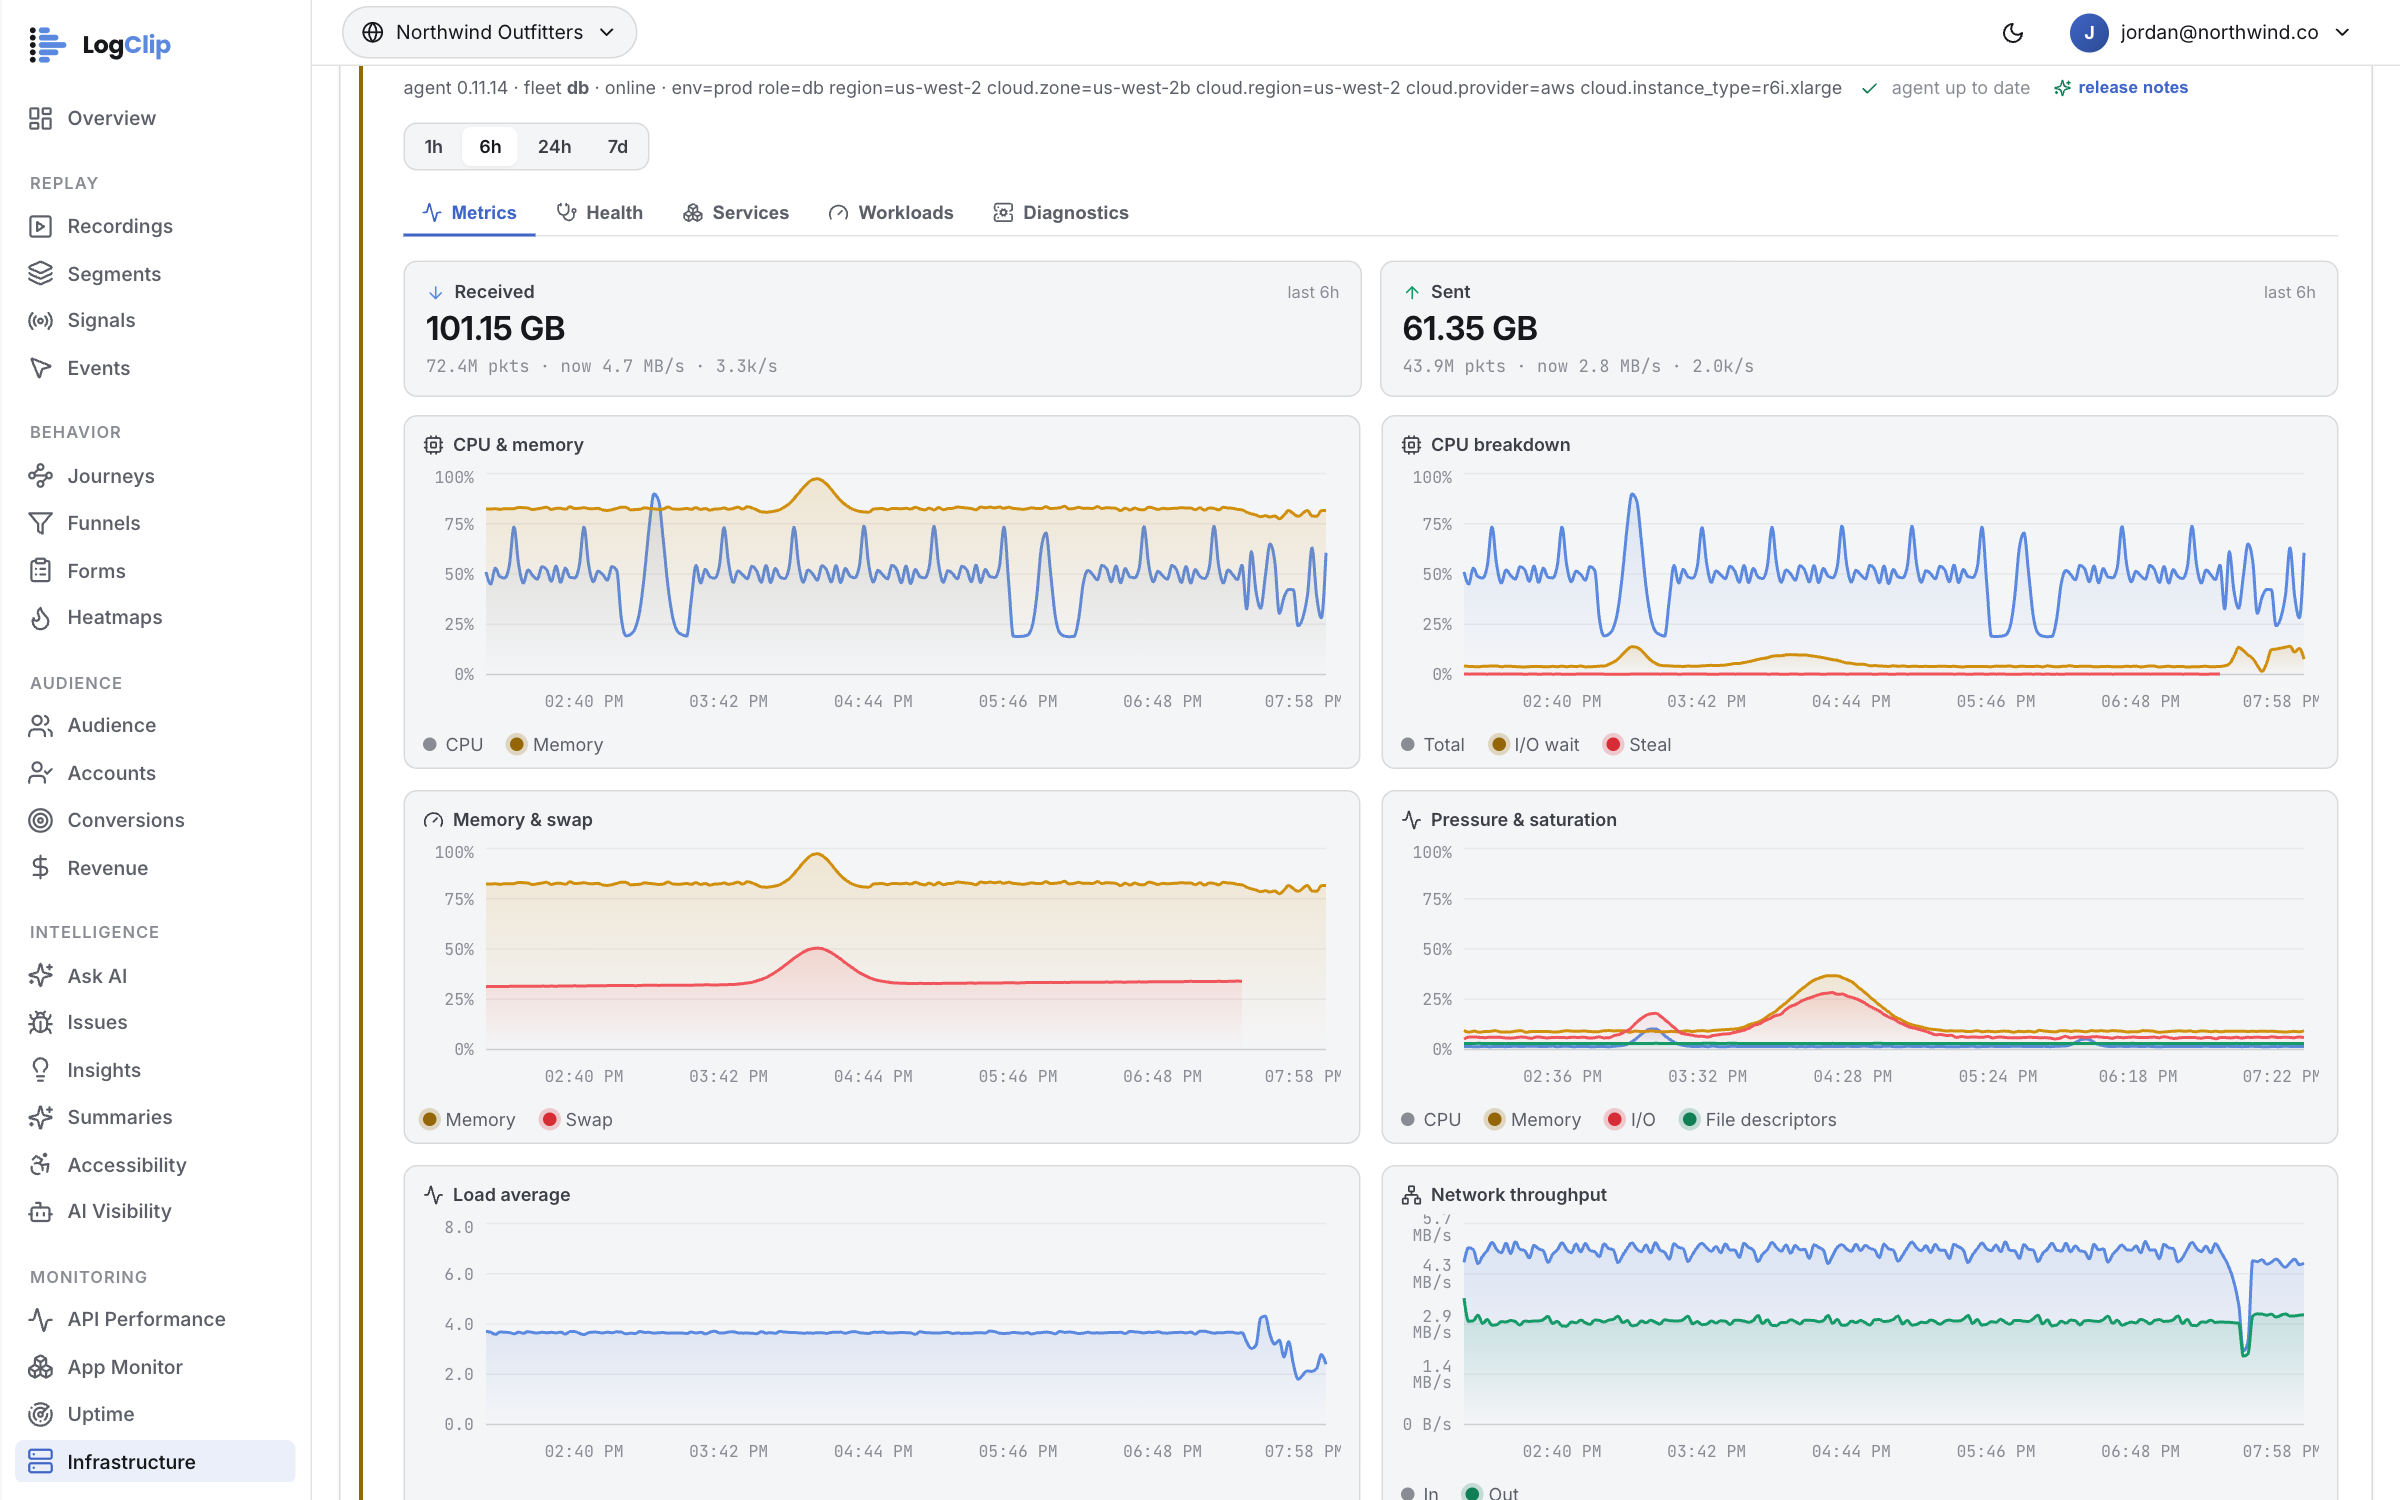Open Issues bug icon
Screen dimensions: 2400x1500
point(40,1022)
